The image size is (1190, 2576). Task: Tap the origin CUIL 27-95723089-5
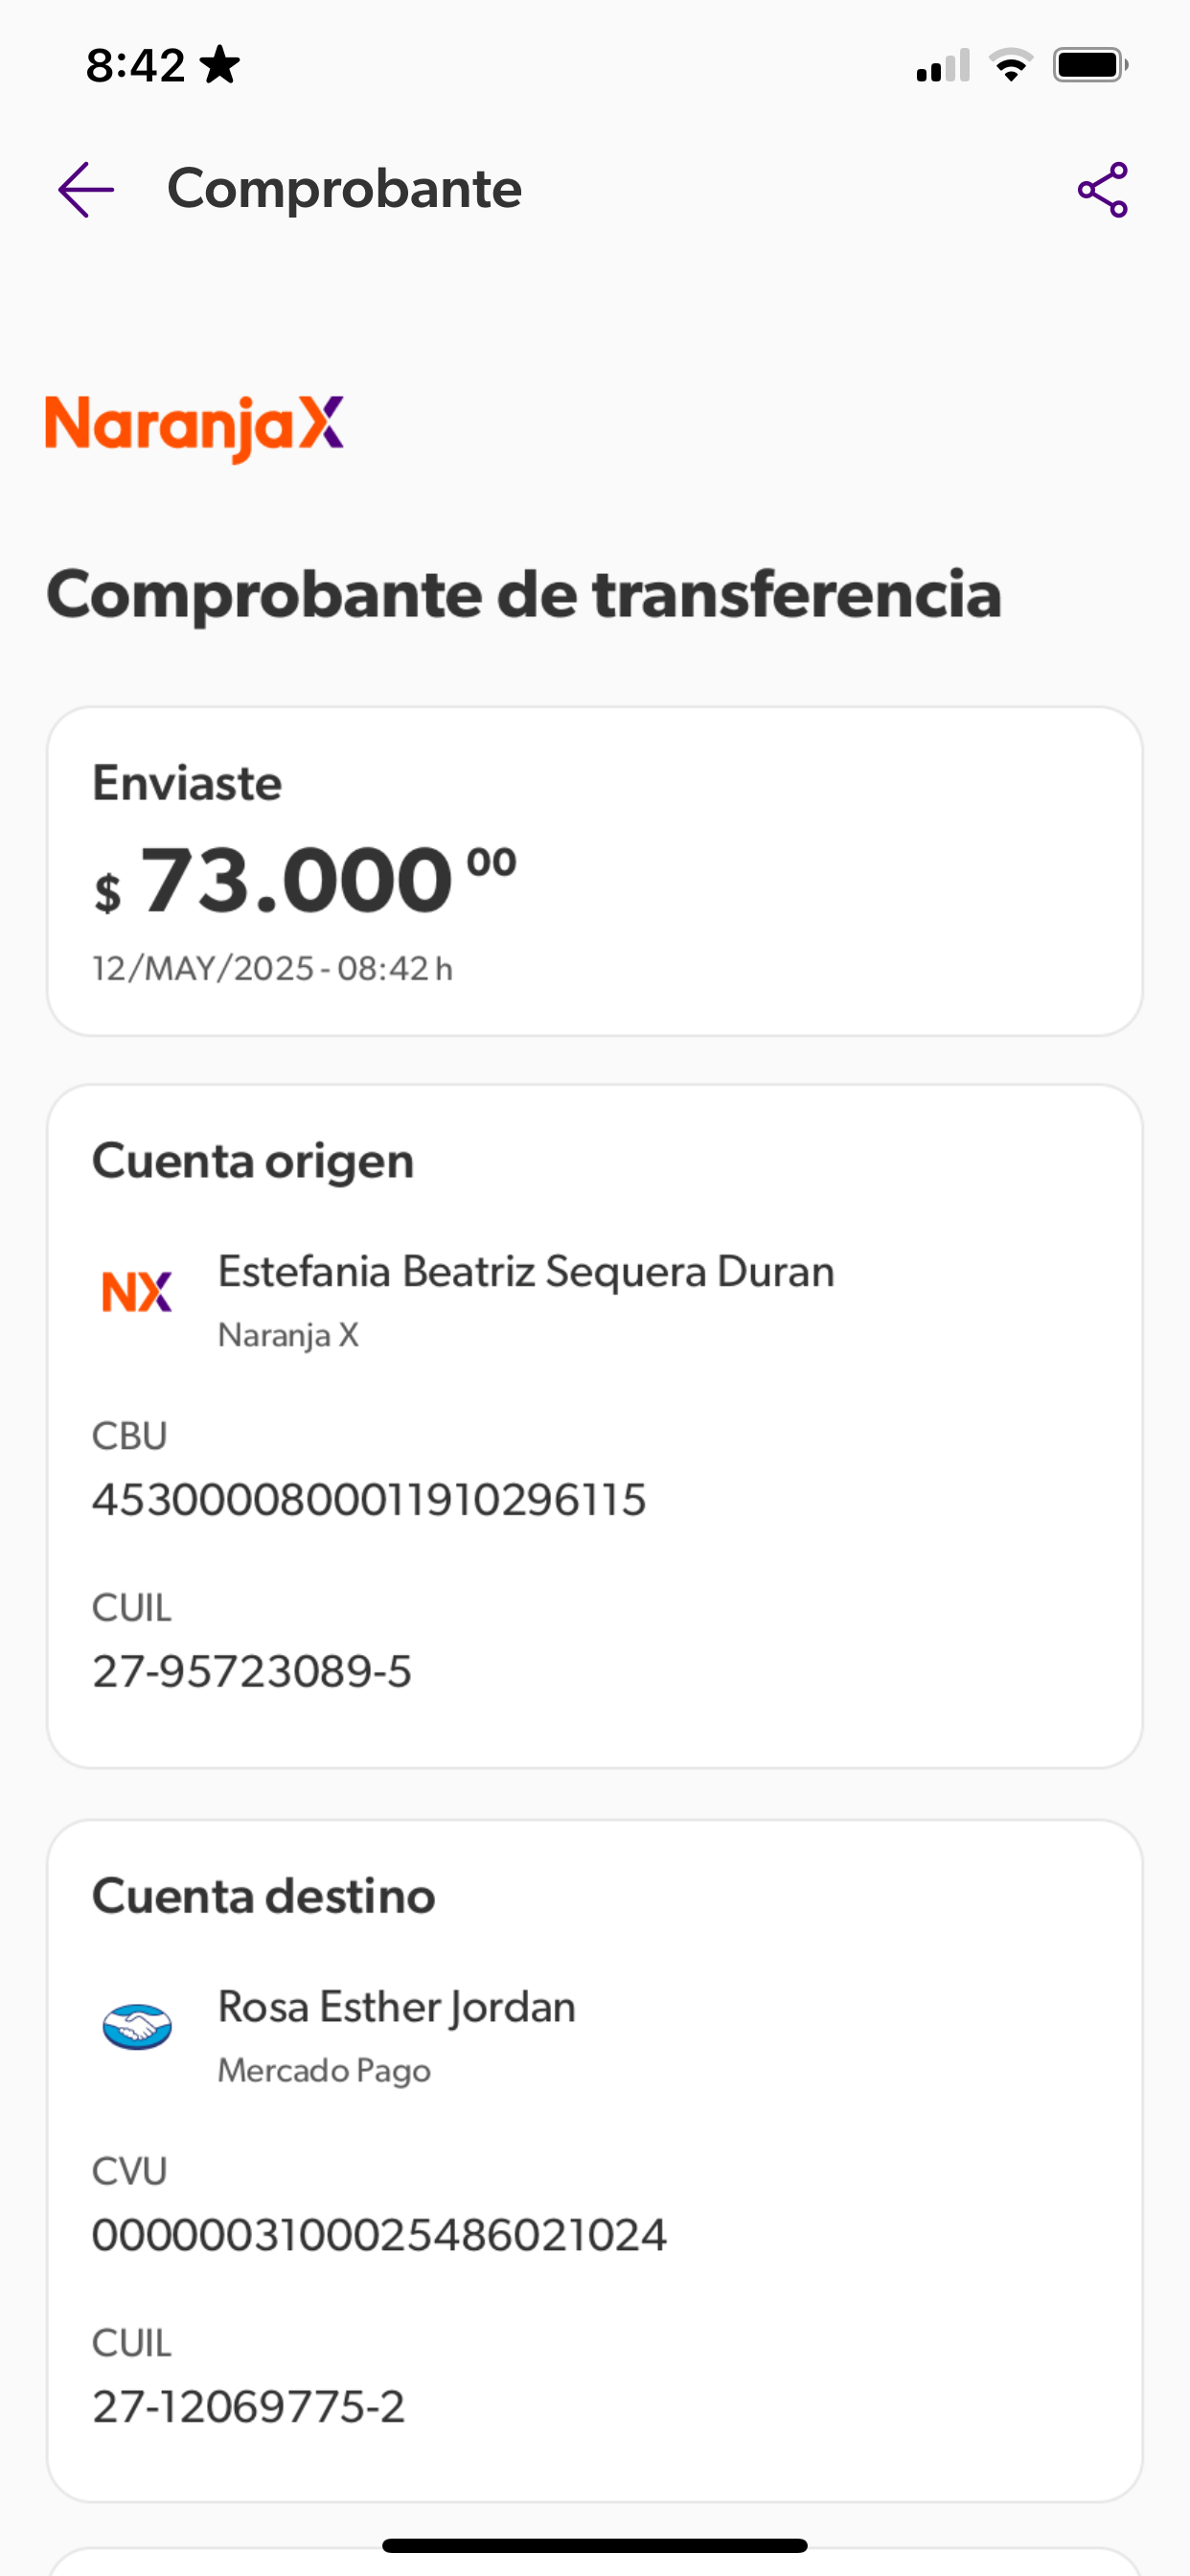252,1672
